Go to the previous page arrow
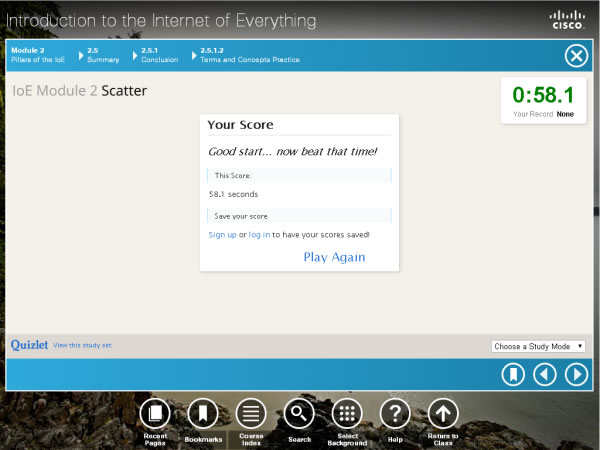This screenshot has height=450, width=600. coord(545,375)
